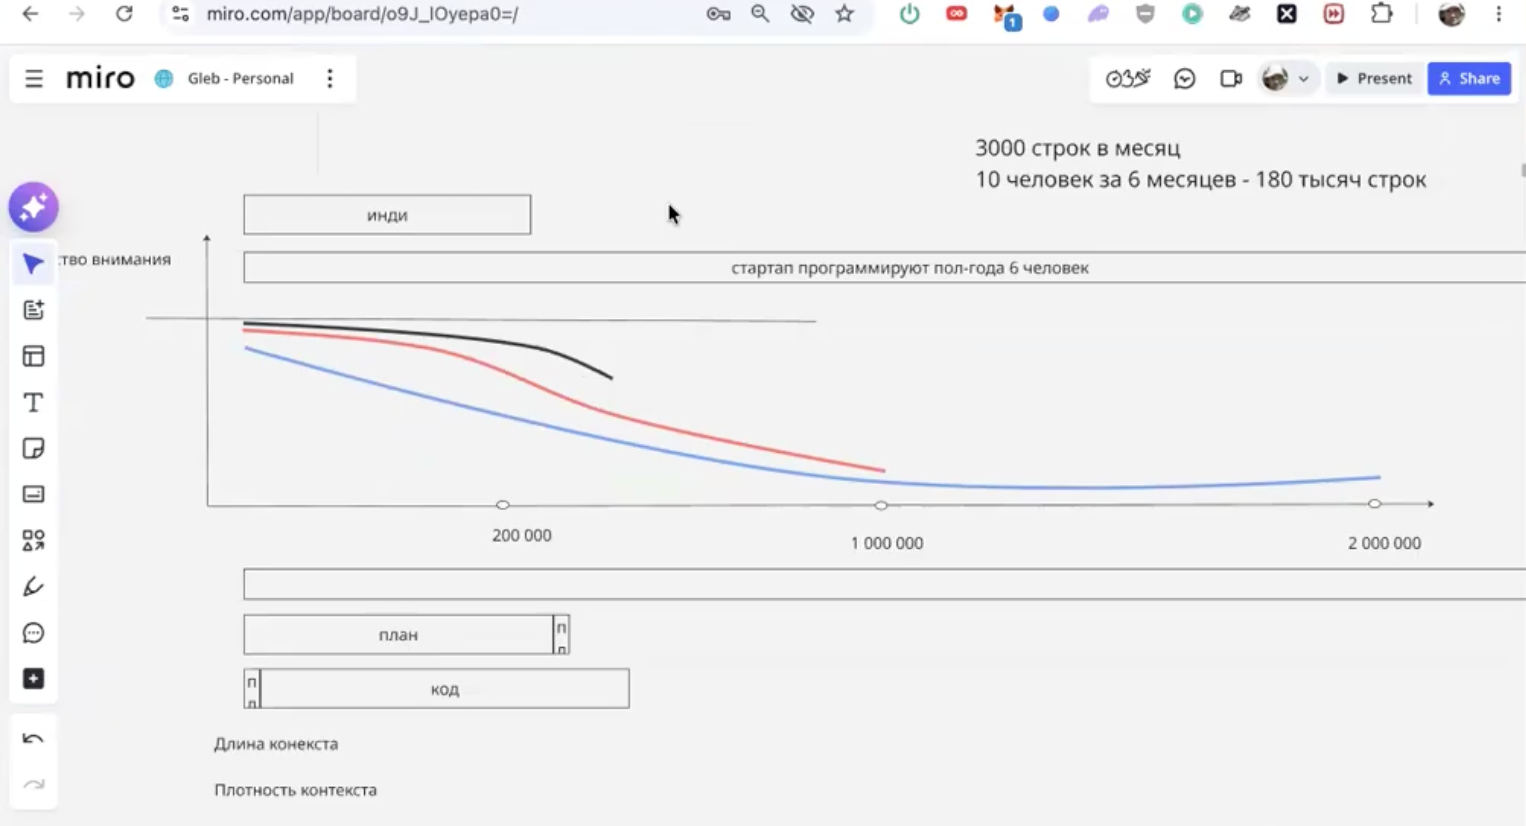Undo the last action
The image size is (1526, 826).
(33, 739)
